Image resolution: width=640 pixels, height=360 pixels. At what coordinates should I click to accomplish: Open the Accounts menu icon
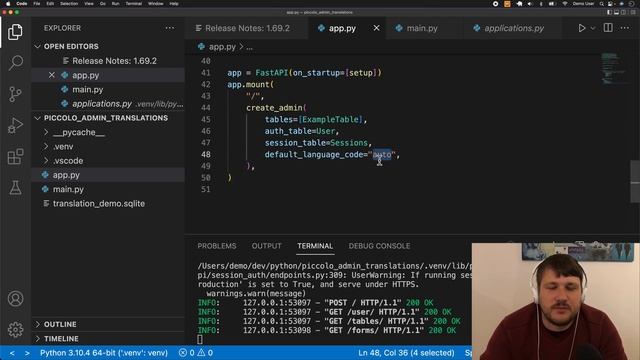pyautogui.click(x=15, y=299)
